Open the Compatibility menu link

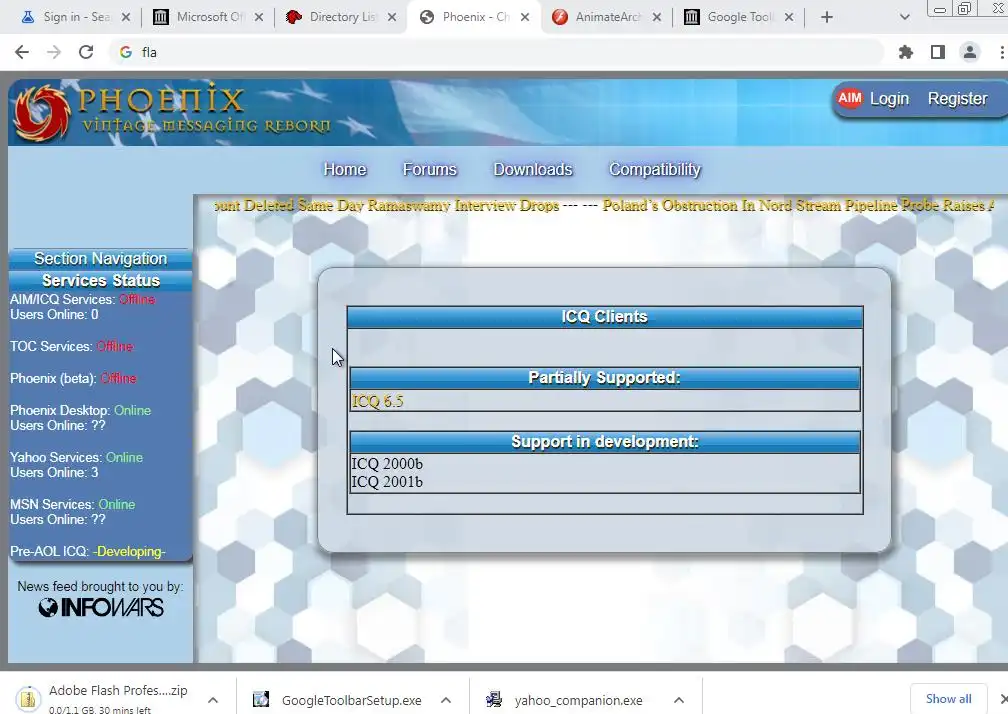click(654, 169)
